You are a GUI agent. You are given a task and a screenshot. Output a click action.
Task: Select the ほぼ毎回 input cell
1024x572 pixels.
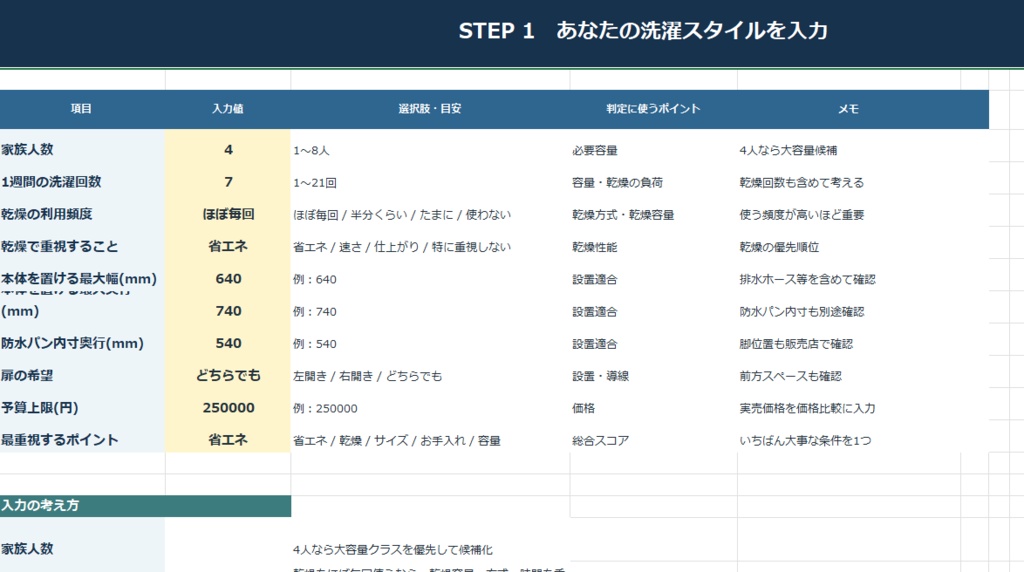coord(228,214)
